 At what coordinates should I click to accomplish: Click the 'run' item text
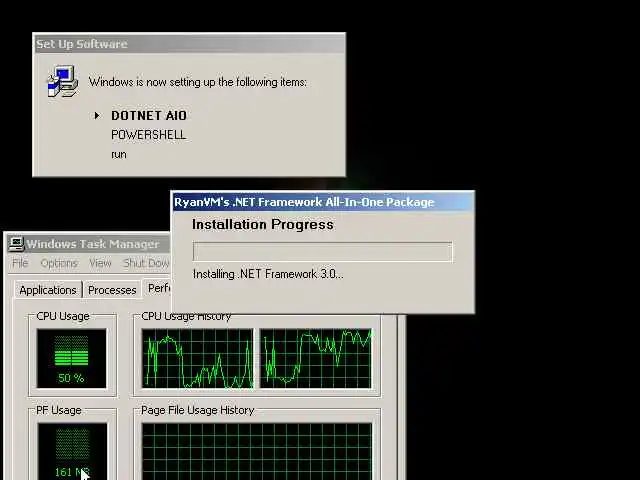119,155
